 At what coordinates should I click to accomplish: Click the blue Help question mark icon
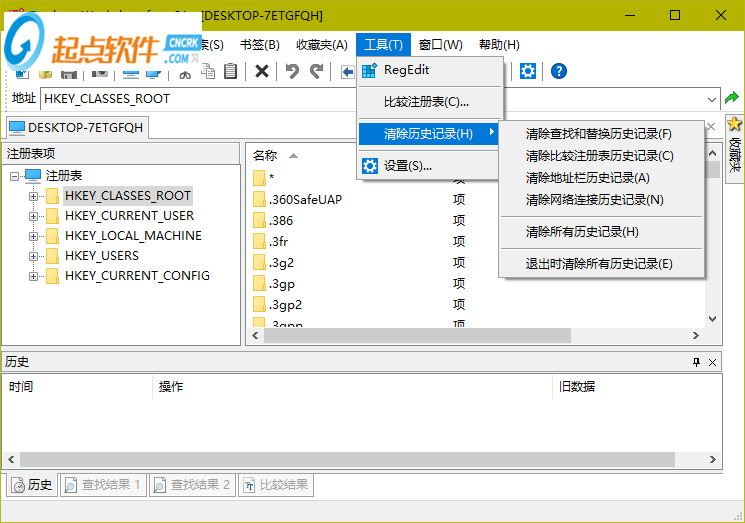[x=559, y=71]
